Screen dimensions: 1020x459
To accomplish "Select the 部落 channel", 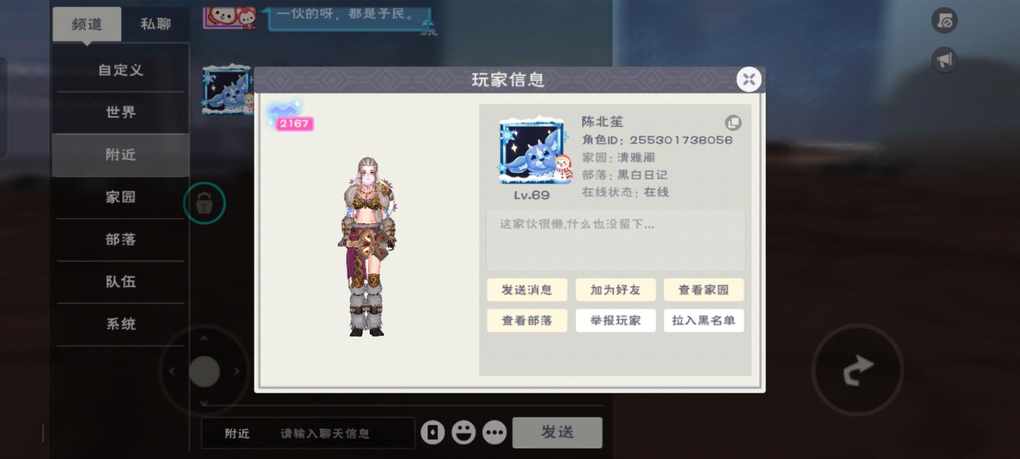I will pyautogui.click(x=121, y=239).
